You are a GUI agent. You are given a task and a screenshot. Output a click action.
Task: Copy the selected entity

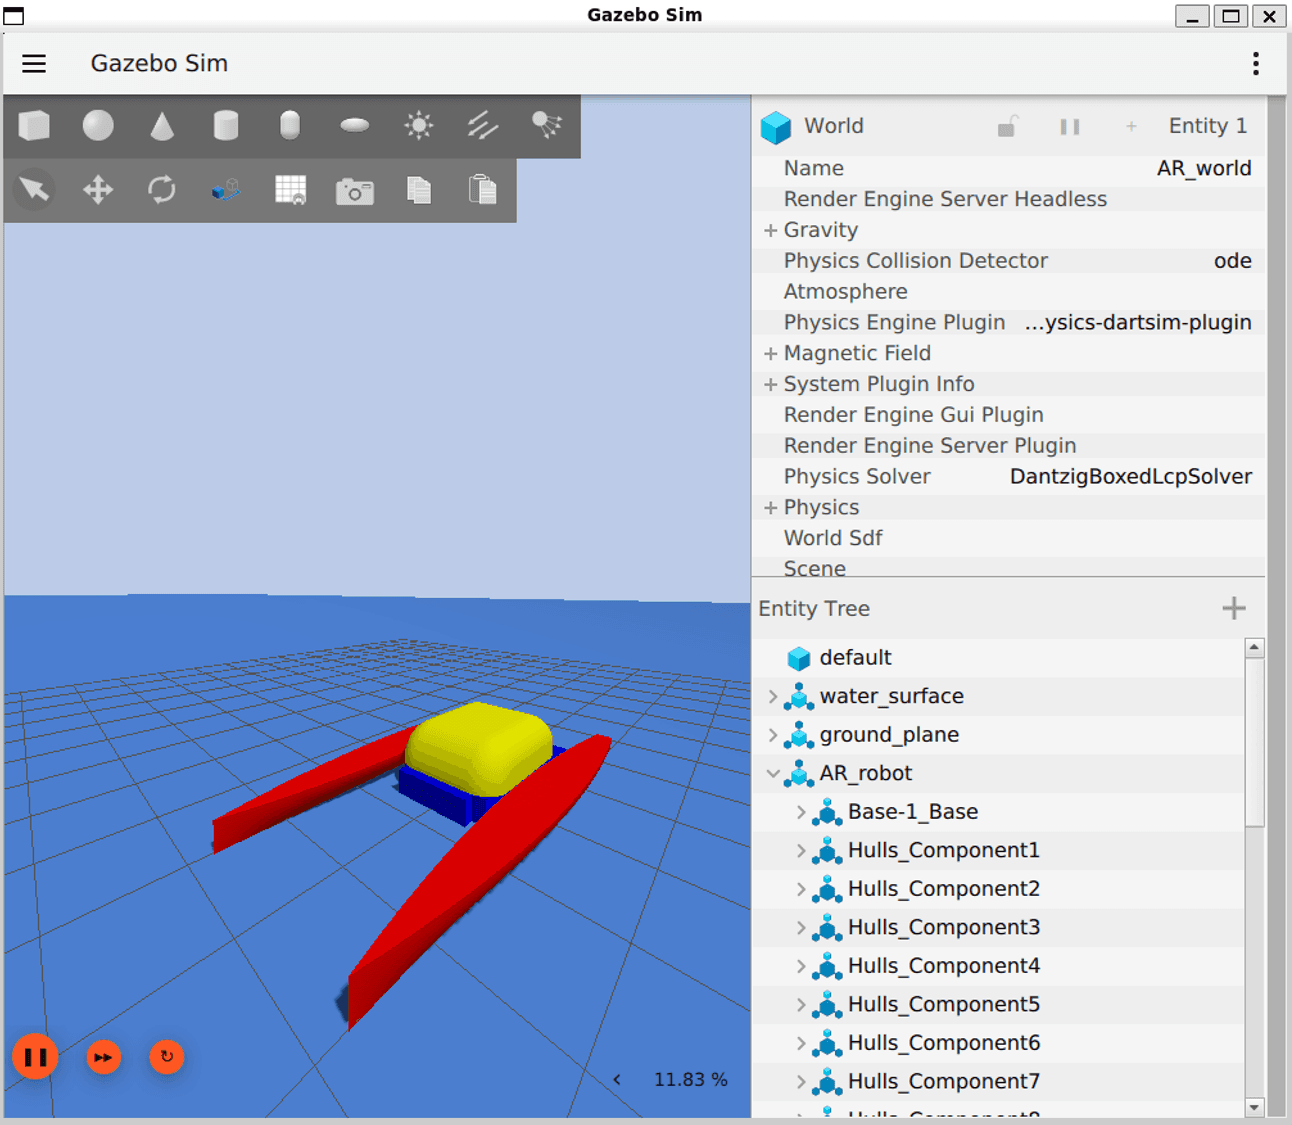[418, 190]
